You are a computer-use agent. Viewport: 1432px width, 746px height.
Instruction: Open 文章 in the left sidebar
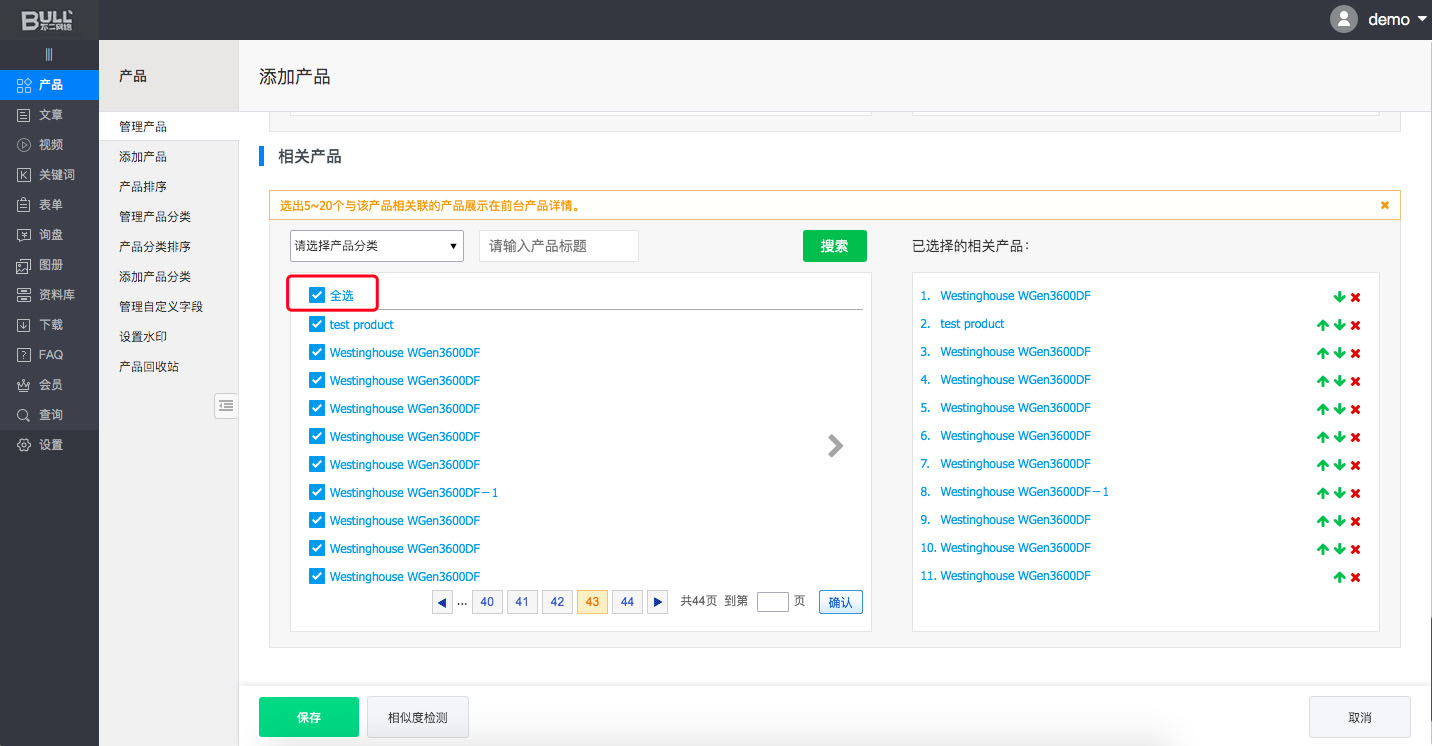click(x=50, y=115)
